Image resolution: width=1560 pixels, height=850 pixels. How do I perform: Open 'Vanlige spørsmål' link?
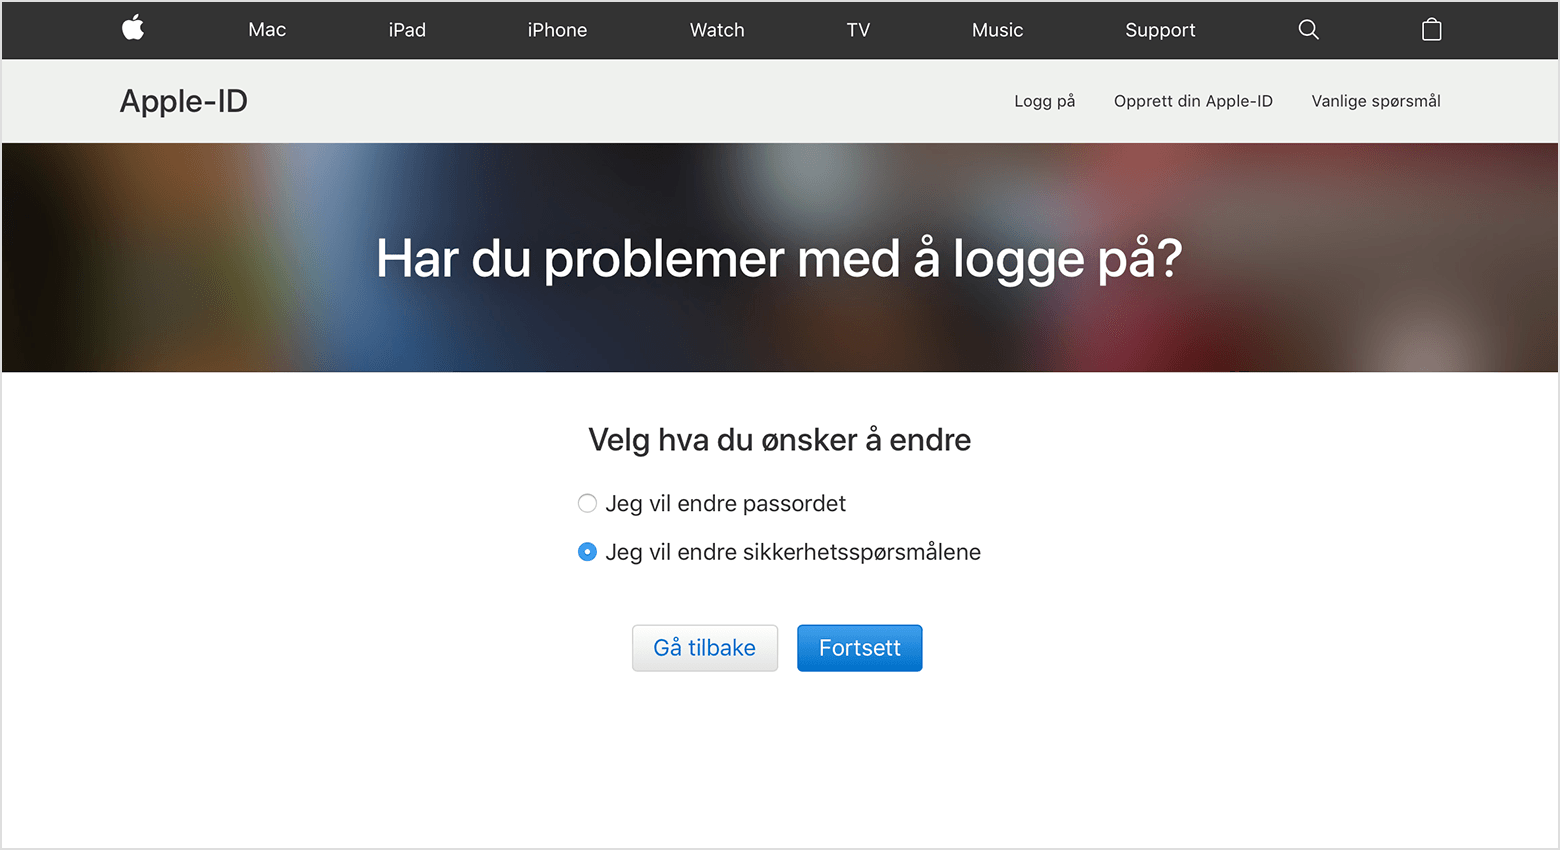tap(1376, 101)
